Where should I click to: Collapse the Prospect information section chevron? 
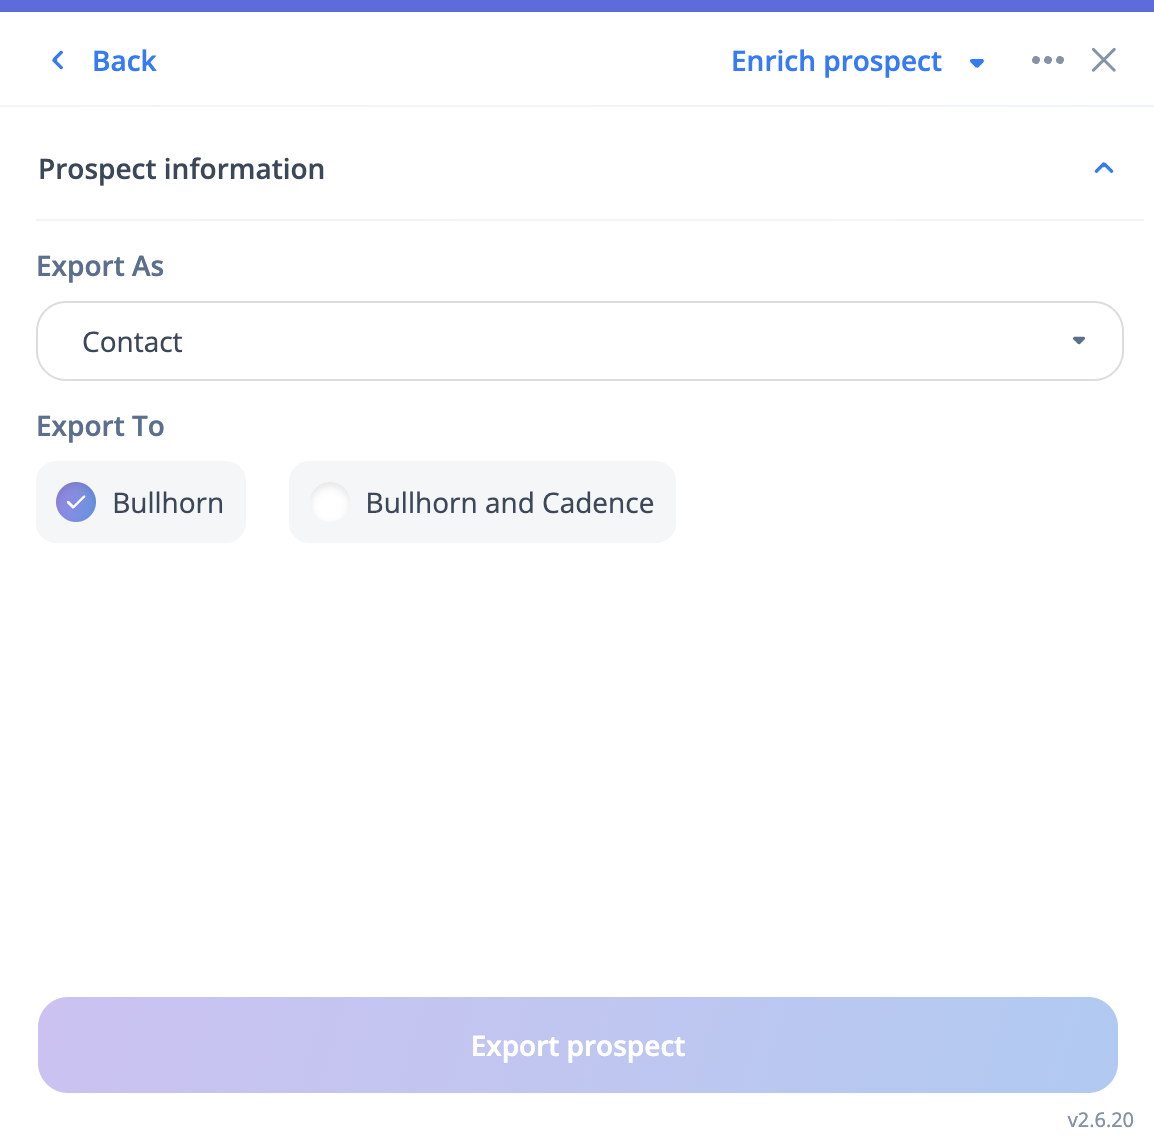1103,168
